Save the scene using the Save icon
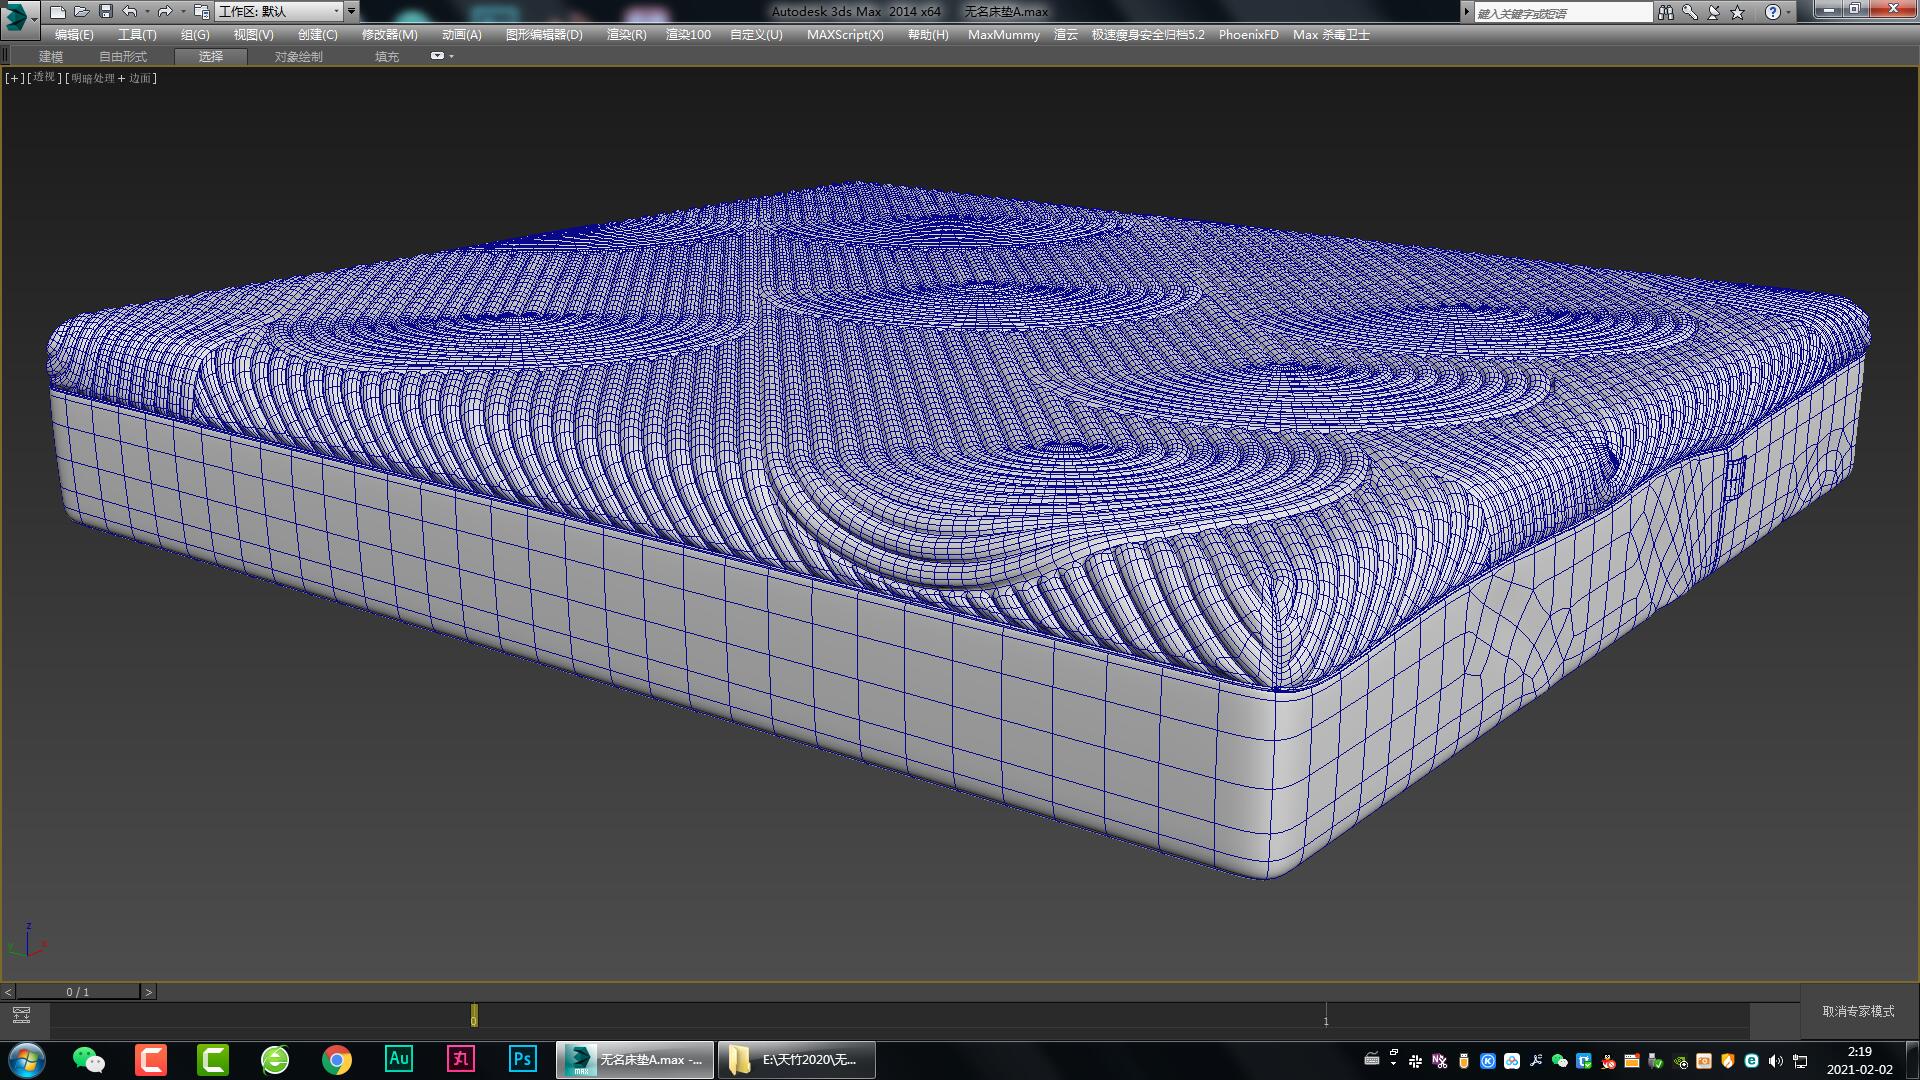1920x1080 pixels. tap(105, 11)
